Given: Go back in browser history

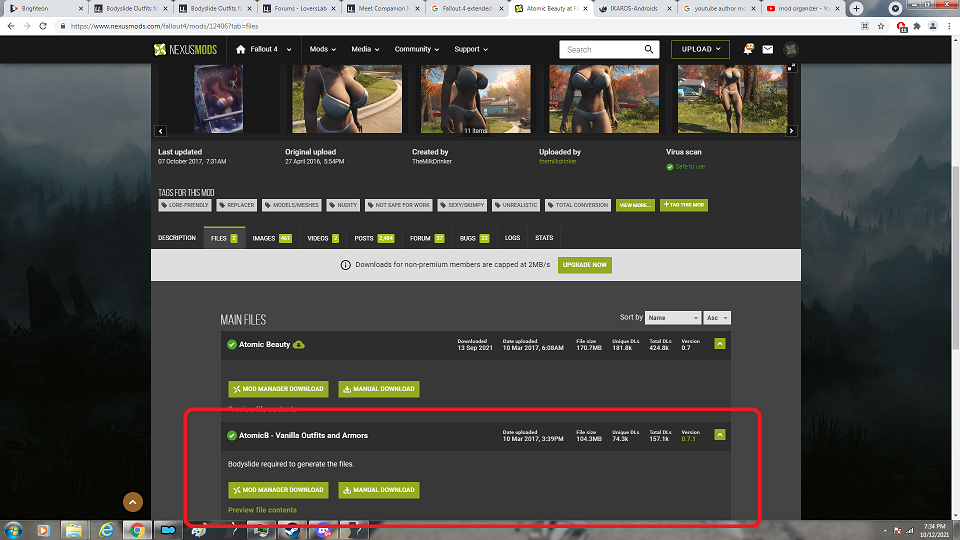Looking at the screenshot, I should (x=11, y=26).
